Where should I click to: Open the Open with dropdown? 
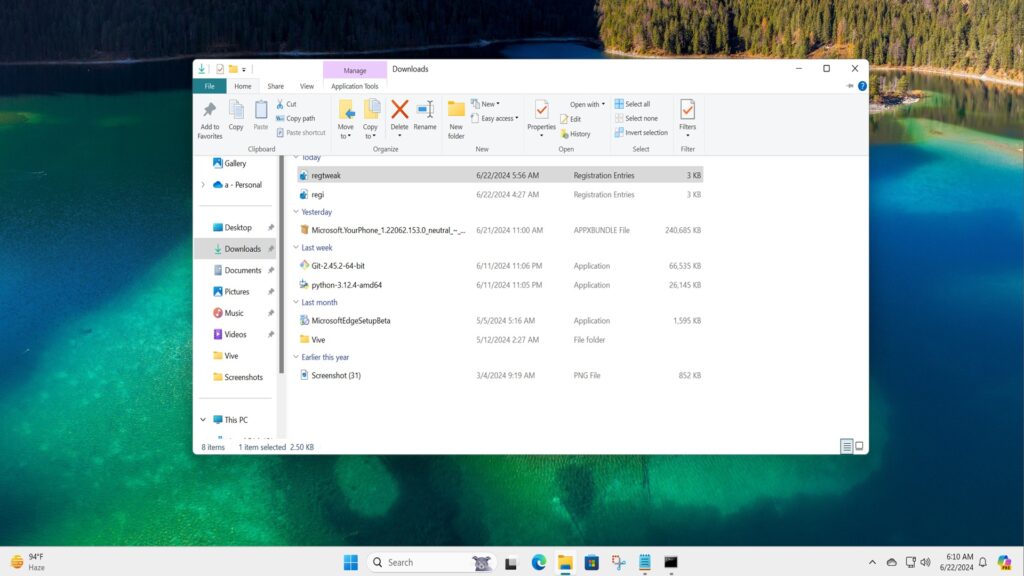pyautogui.click(x=586, y=104)
